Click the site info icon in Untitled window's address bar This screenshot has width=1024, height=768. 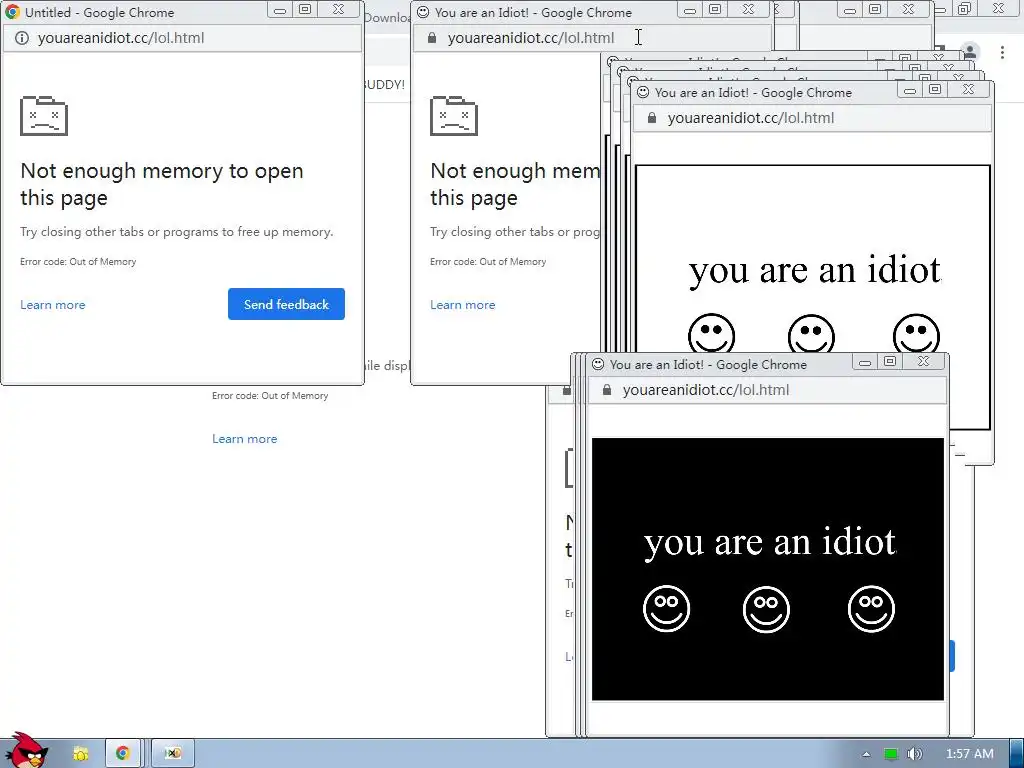[22, 38]
